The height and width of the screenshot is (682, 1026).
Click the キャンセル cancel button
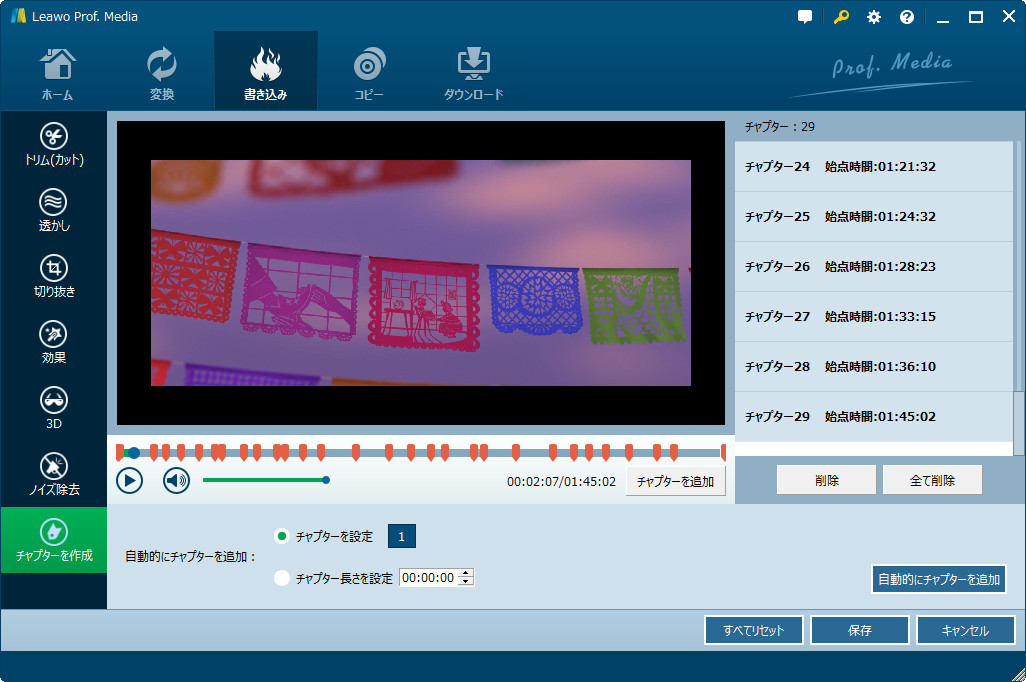click(966, 630)
